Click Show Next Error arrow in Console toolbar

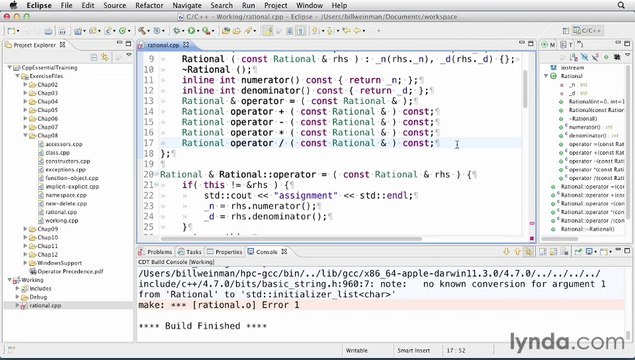(506, 252)
